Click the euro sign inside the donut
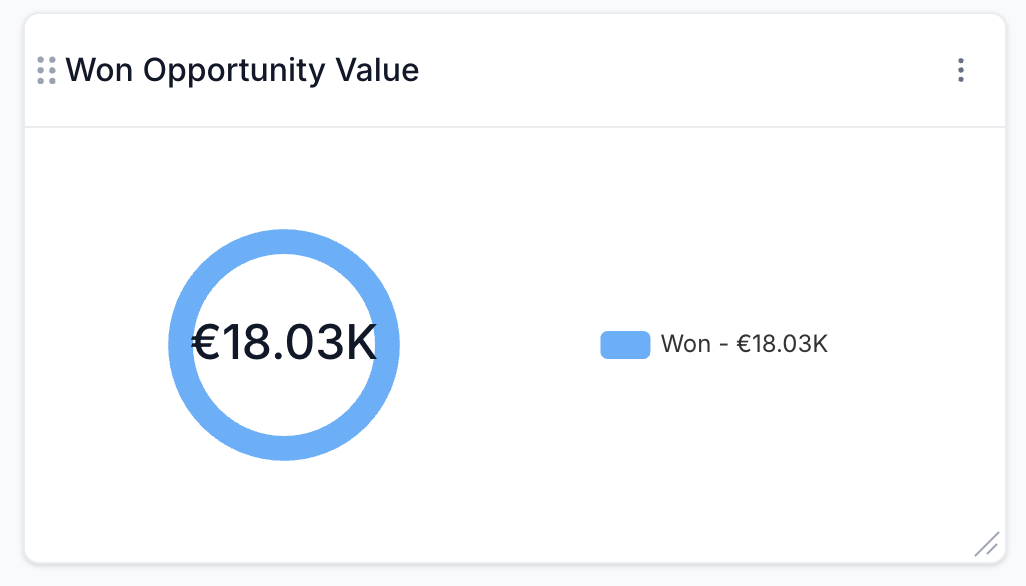Image resolution: width=1026 pixels, height=586 pixels. [205, 342]
